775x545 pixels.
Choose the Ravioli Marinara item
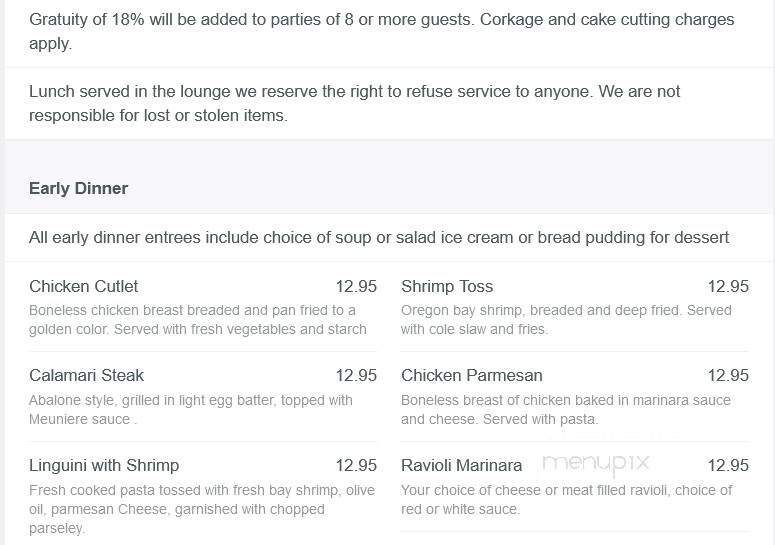tap(461, 465)
